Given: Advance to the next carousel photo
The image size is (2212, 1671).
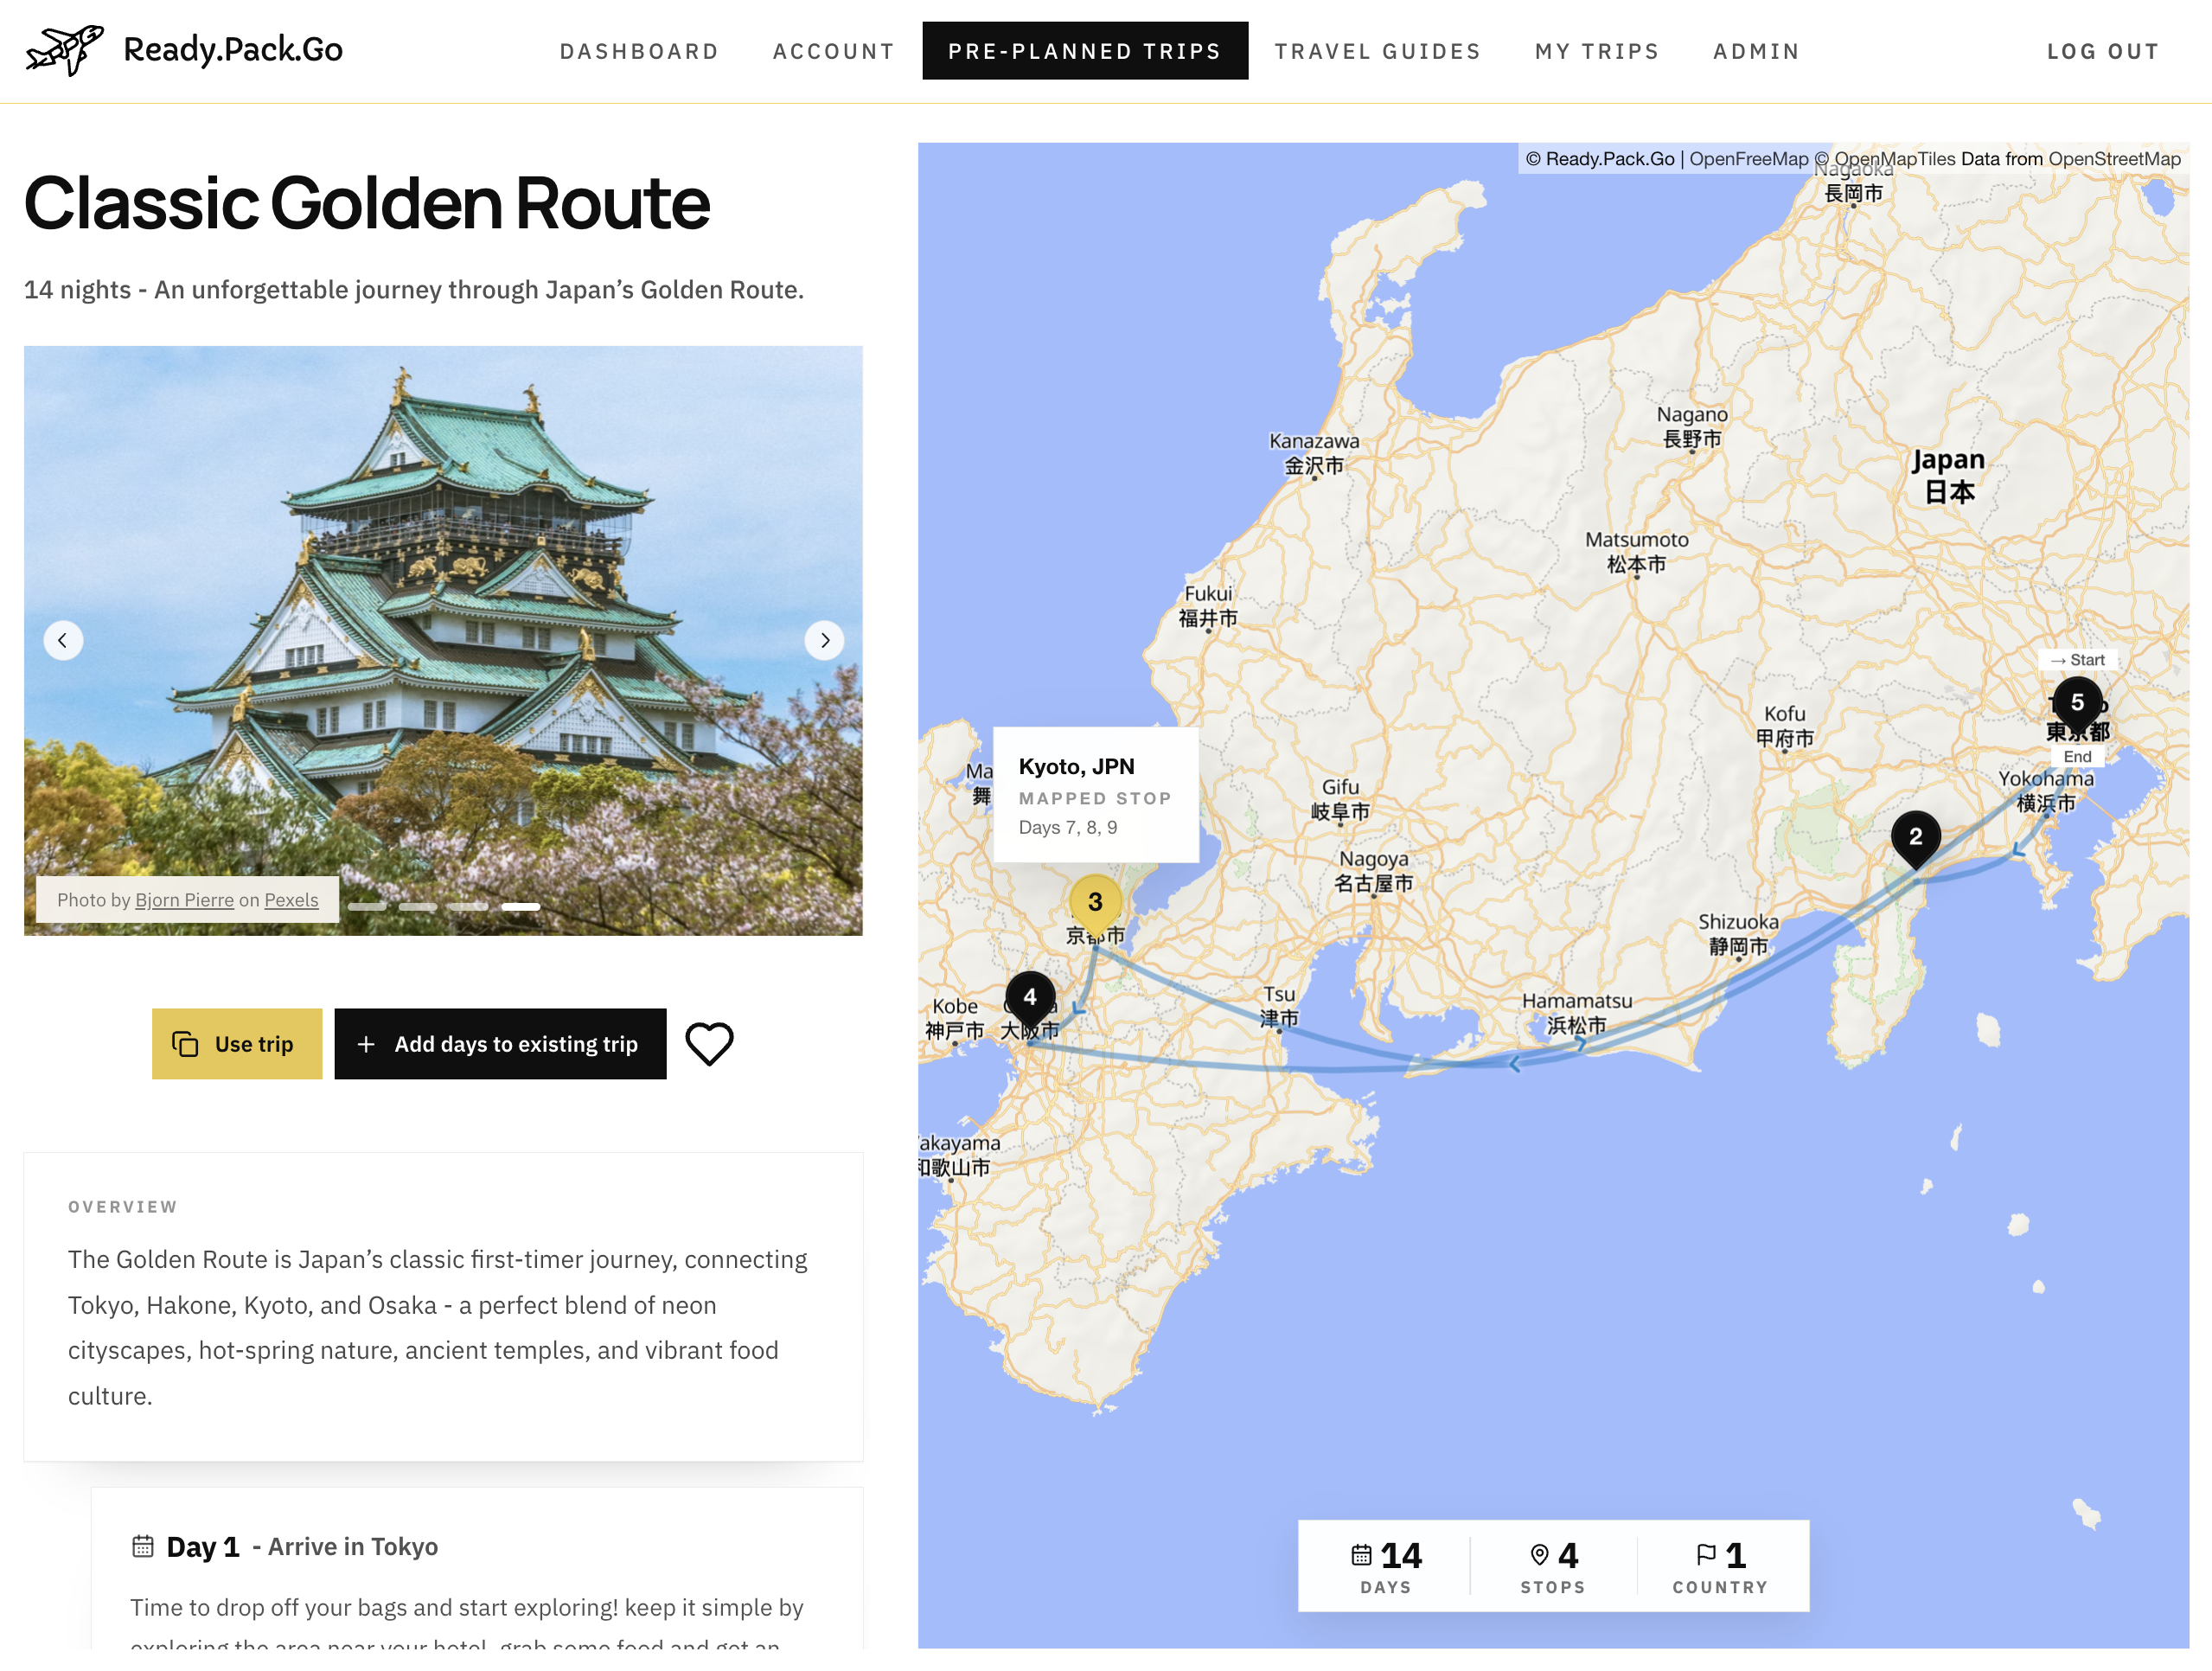Looking at the screenshot, I should click(824, 640).
